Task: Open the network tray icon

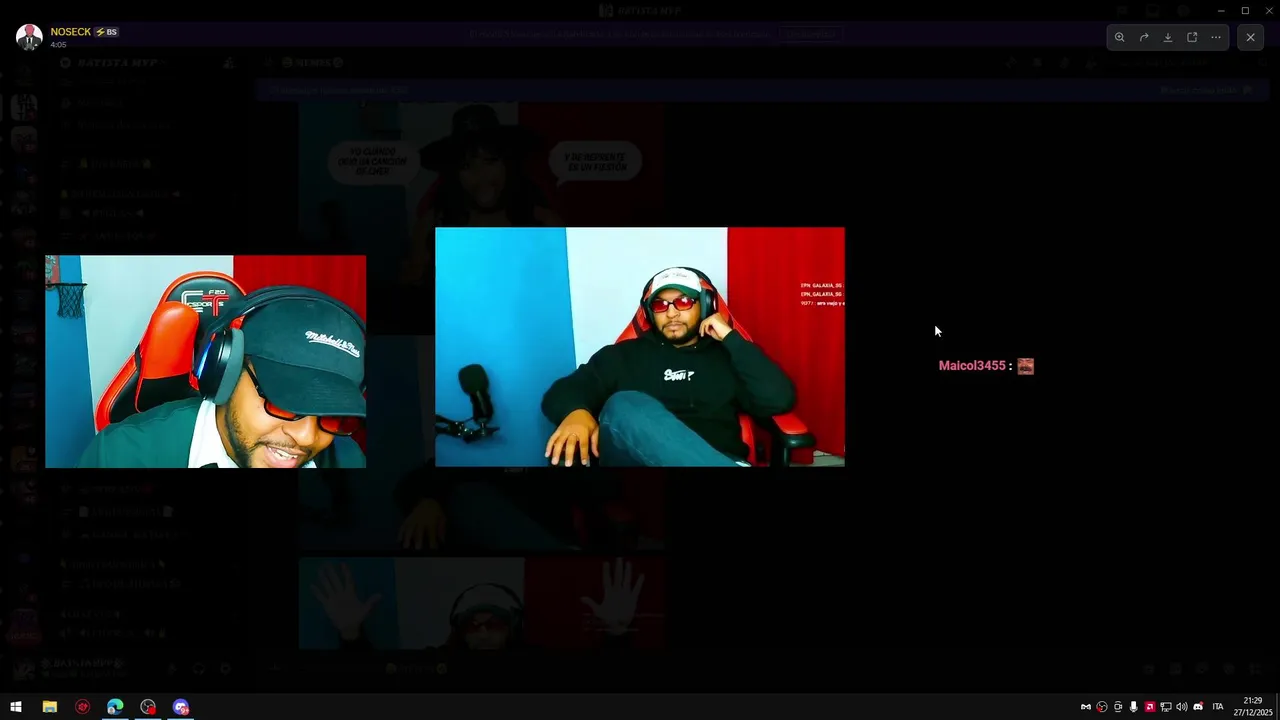Action: (x=1166, y=707)
